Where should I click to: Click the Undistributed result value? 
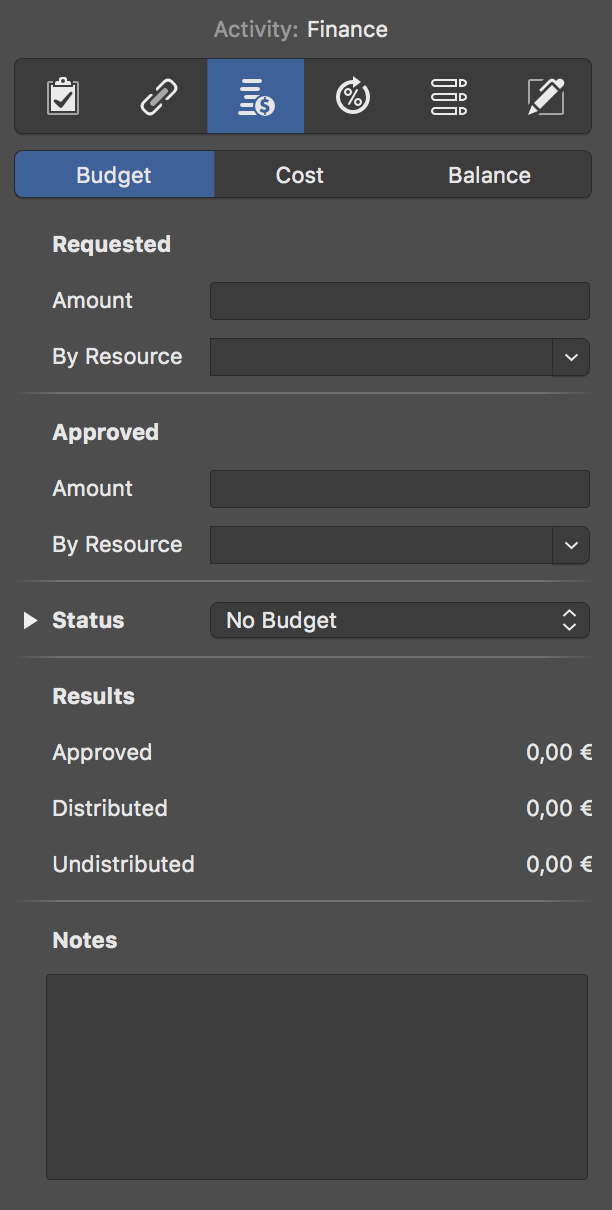[559, 864]
